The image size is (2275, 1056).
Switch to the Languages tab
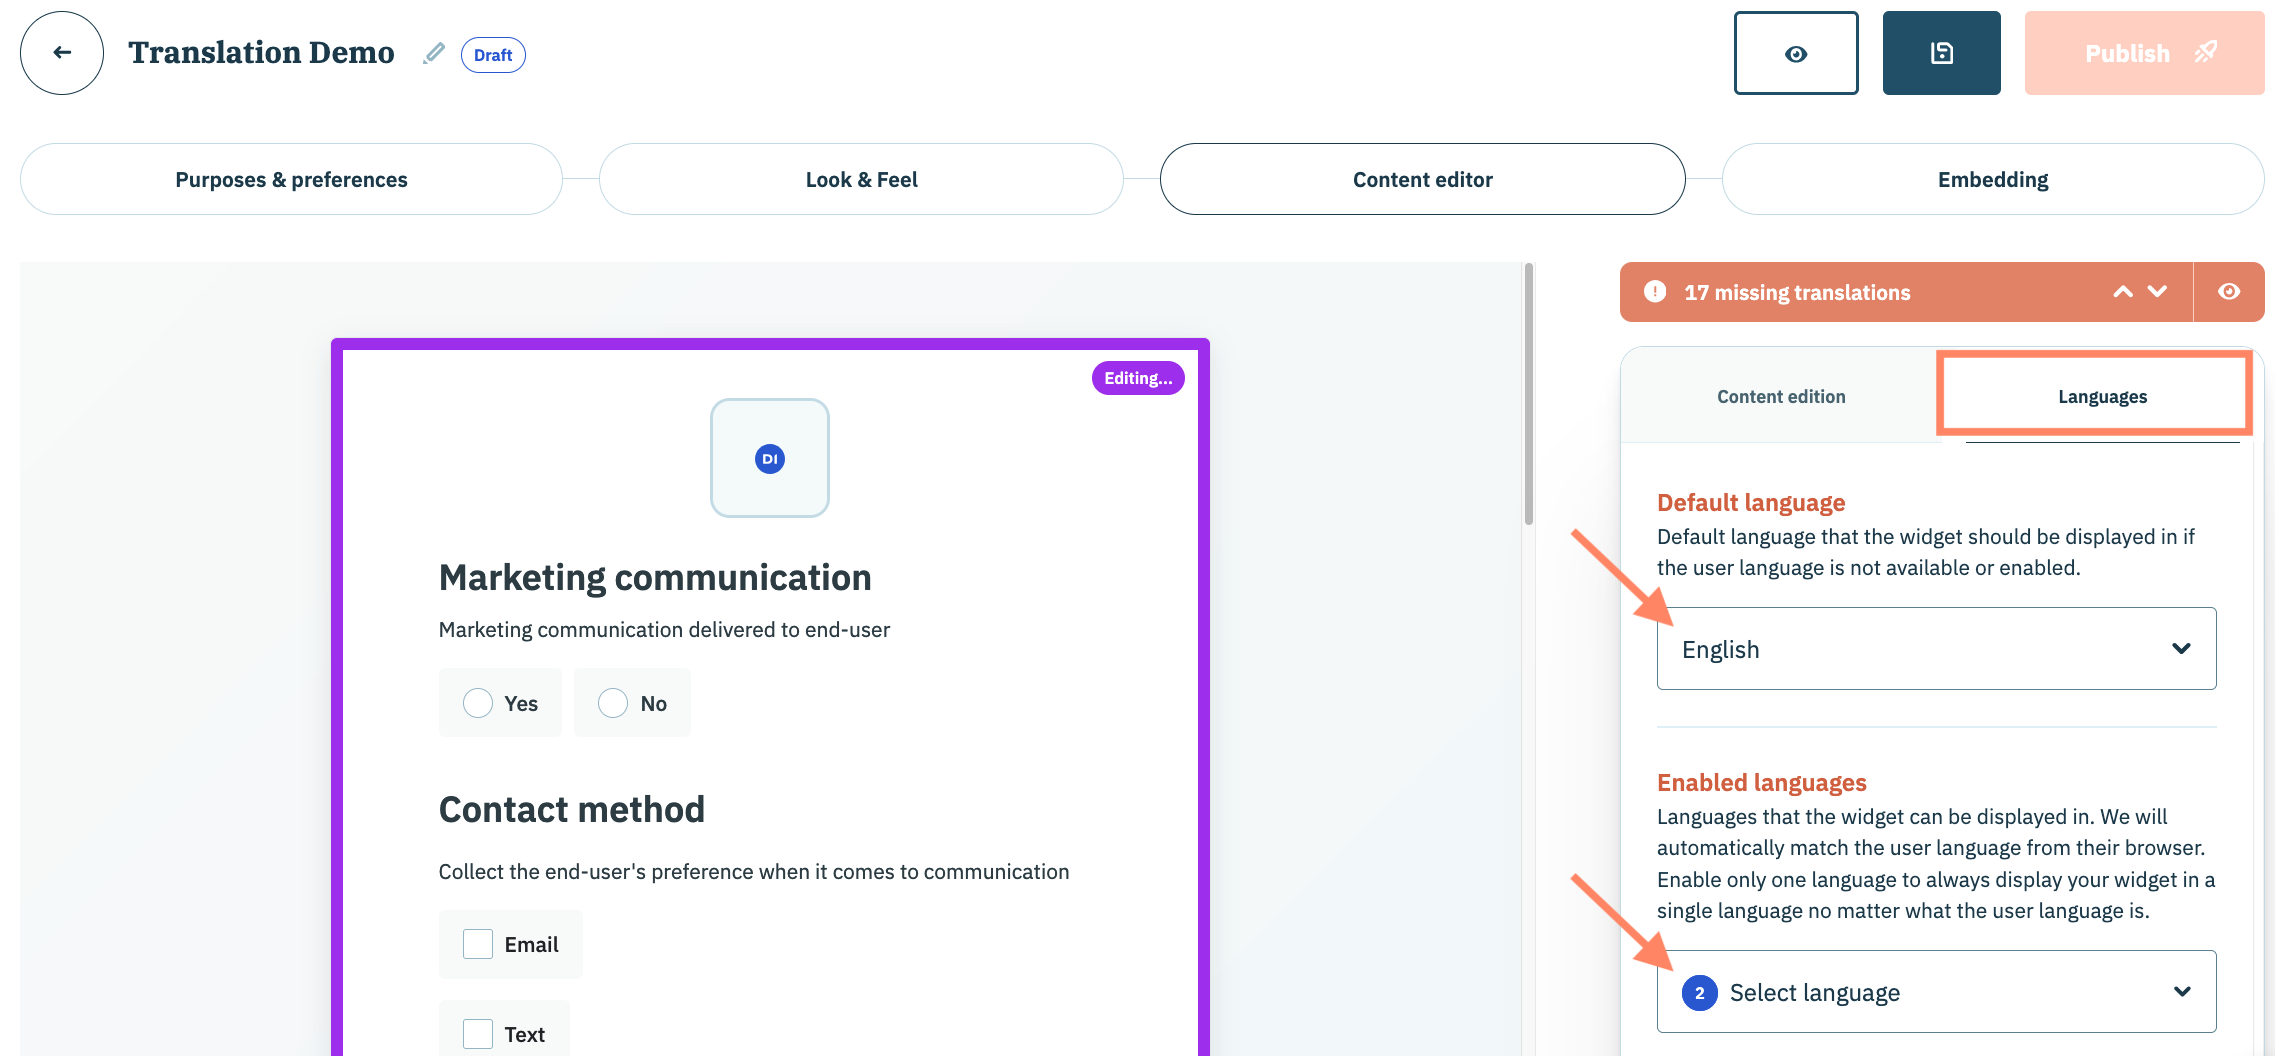2102,397
